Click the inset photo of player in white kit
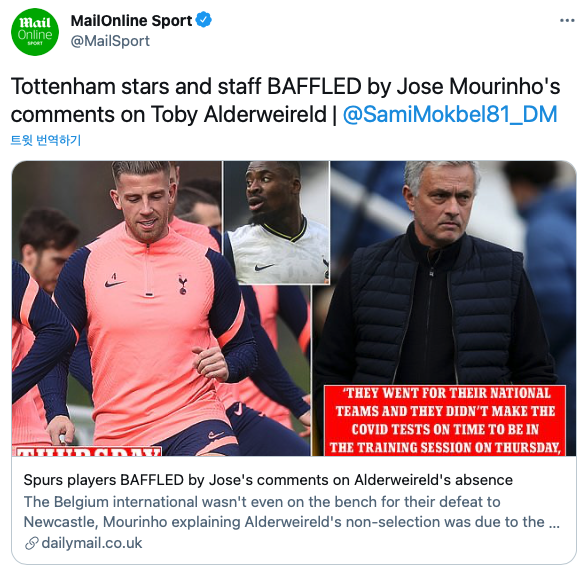Image resolution: width=587 pixels, height=574 pixels. (276, 223)
